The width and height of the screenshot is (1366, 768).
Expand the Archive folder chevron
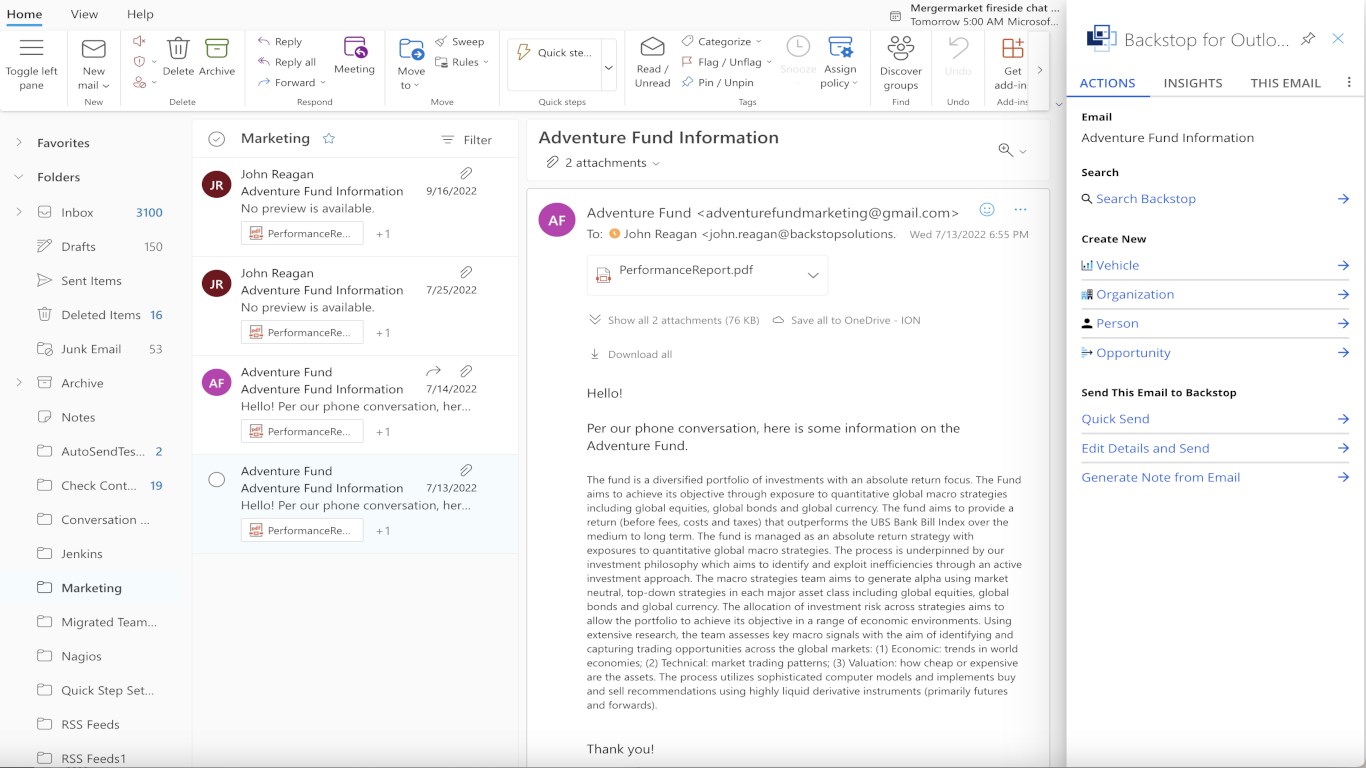pos(19,383)
